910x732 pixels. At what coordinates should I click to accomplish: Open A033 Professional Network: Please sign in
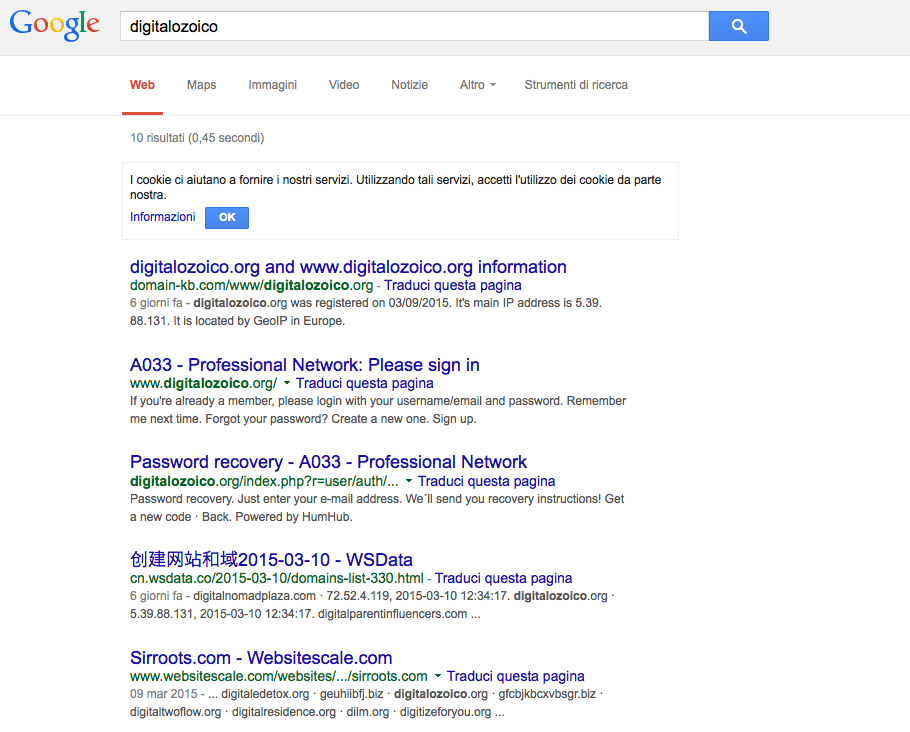pyautogui.click(x=305, y=365)
